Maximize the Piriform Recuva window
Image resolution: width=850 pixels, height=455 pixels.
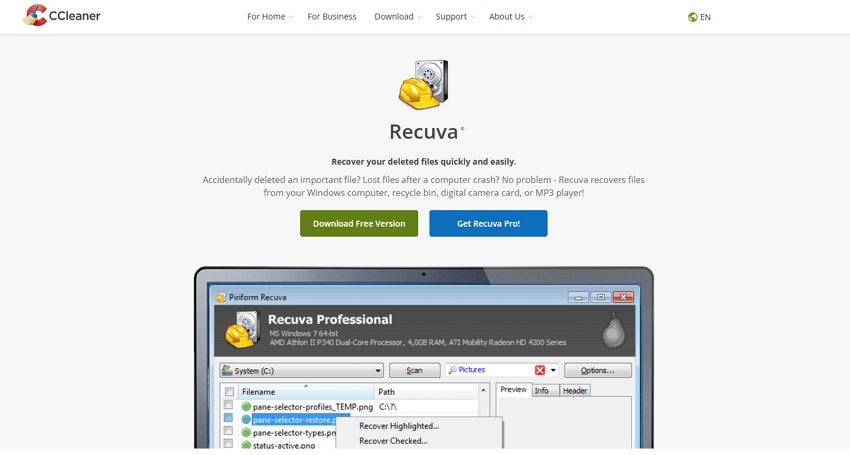click(601, 297)
